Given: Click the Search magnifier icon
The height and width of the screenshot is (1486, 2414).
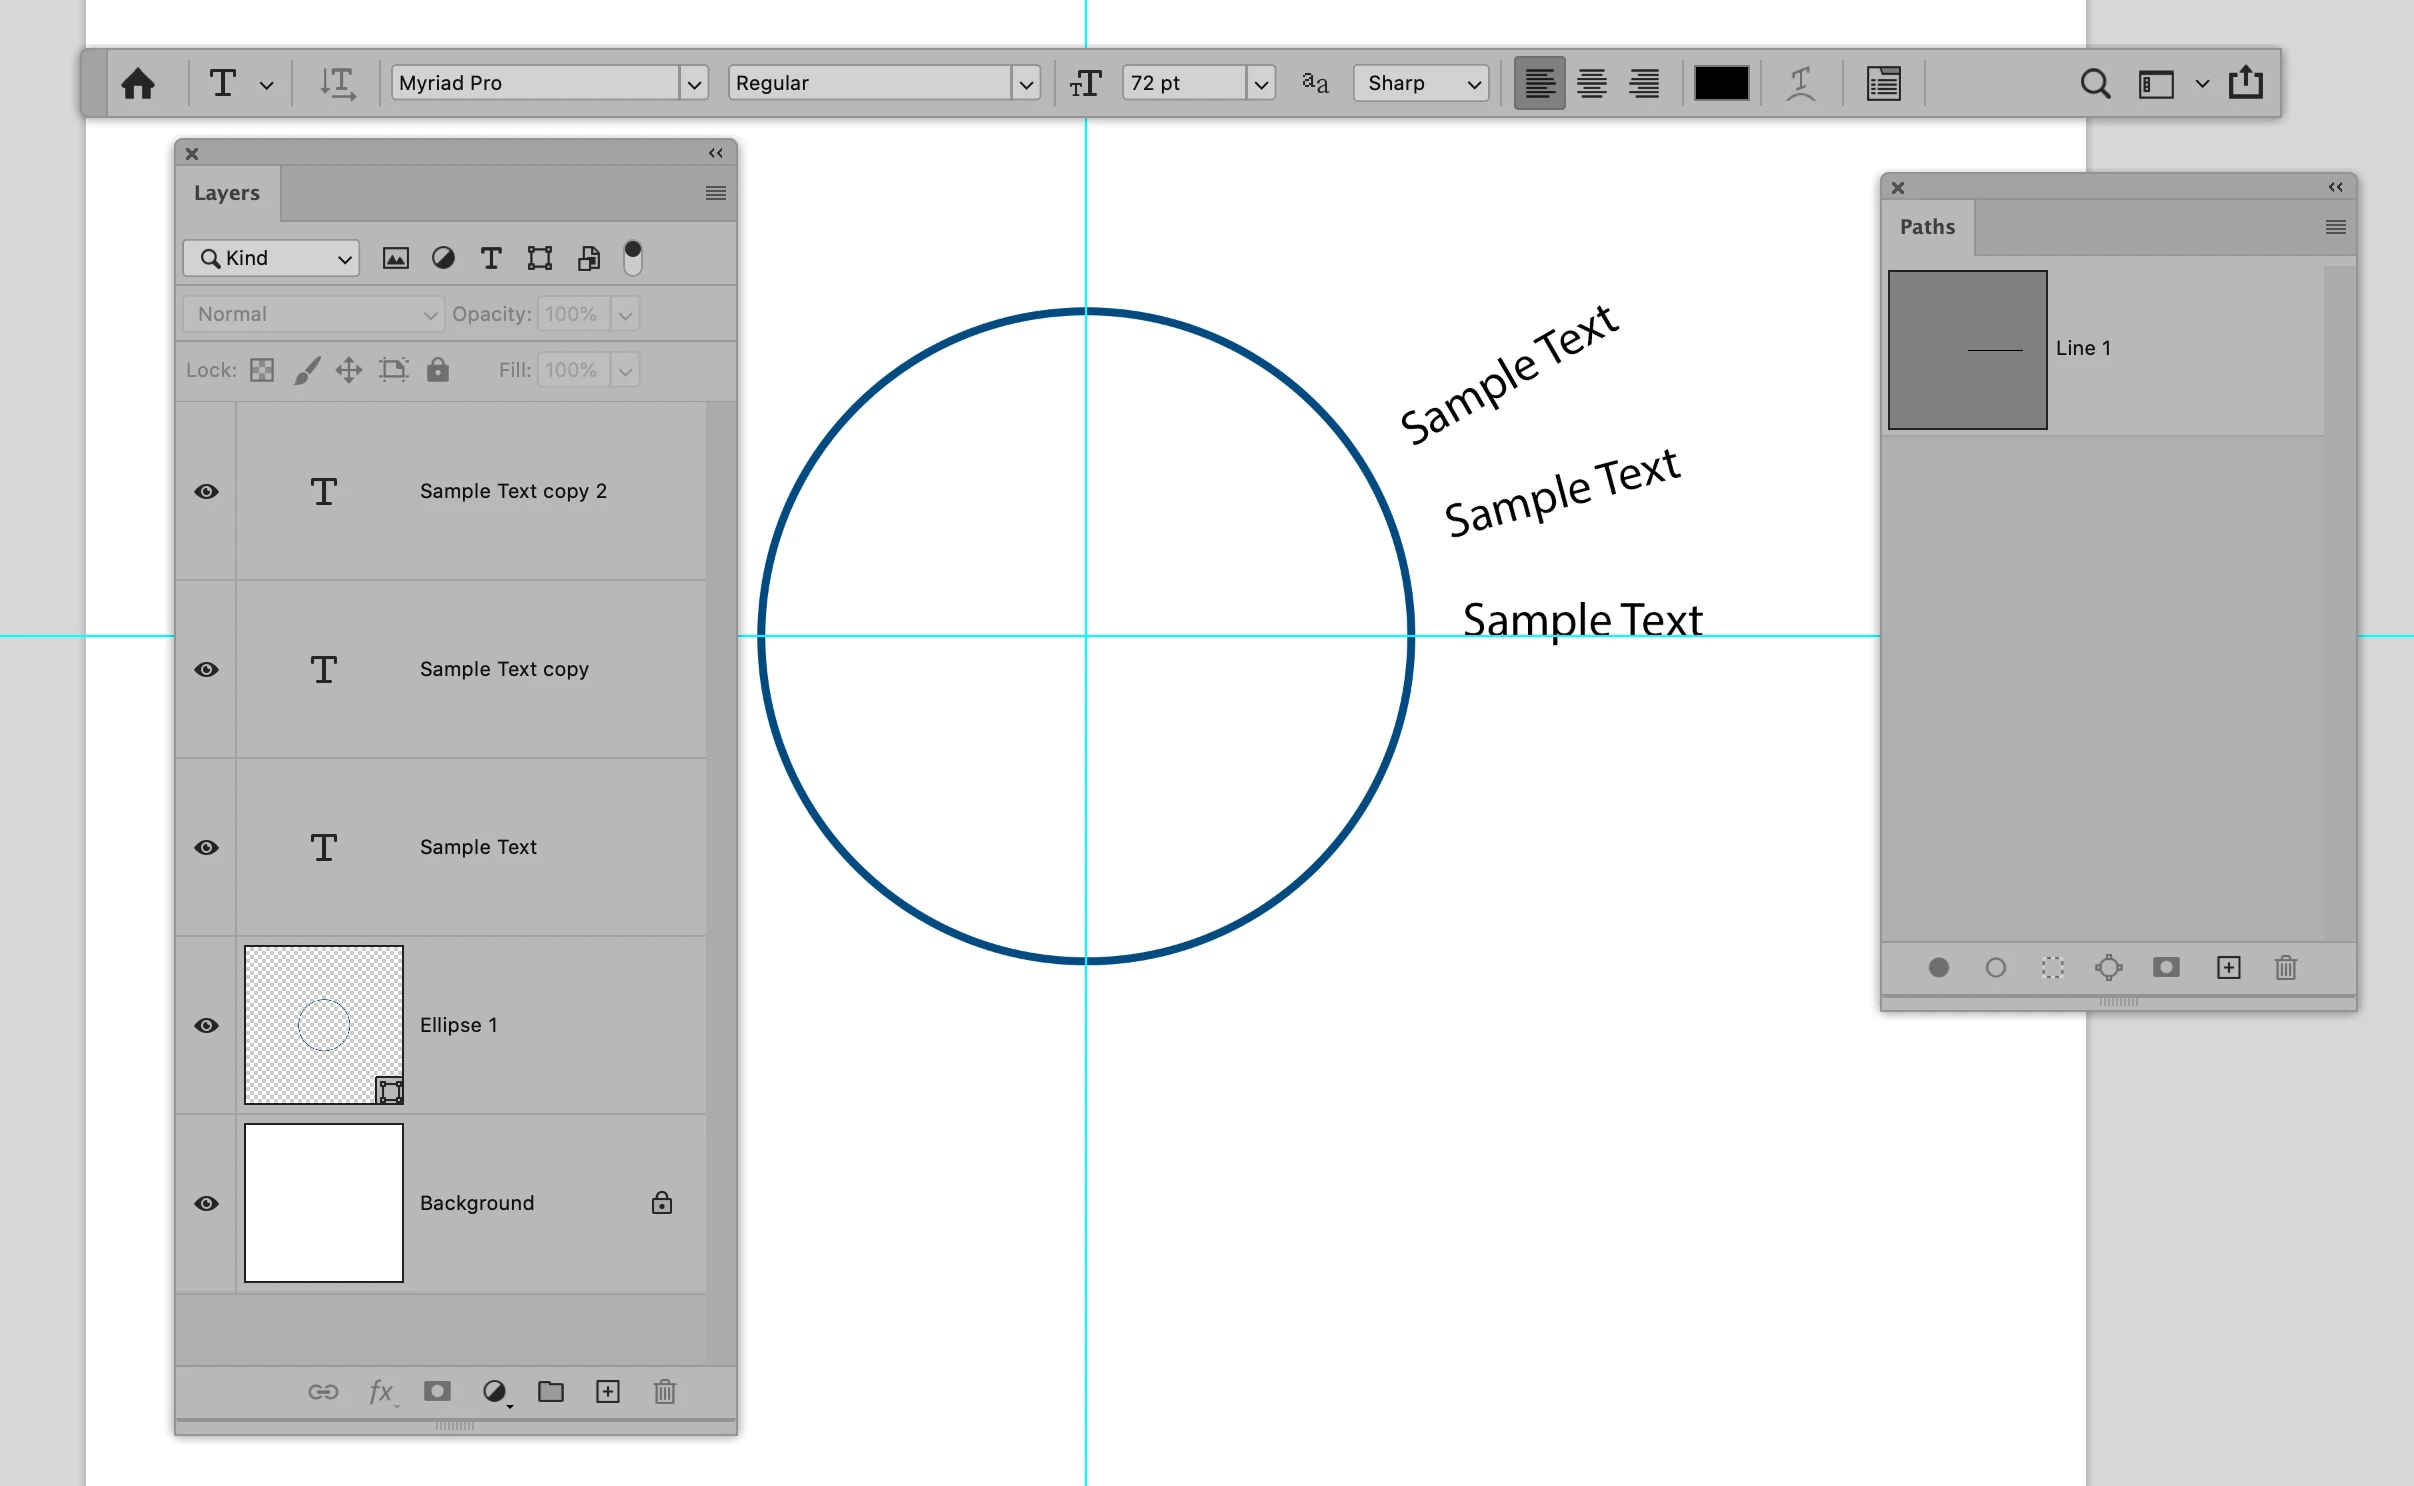Looking at the screenshot, I should click(2095, 83).
